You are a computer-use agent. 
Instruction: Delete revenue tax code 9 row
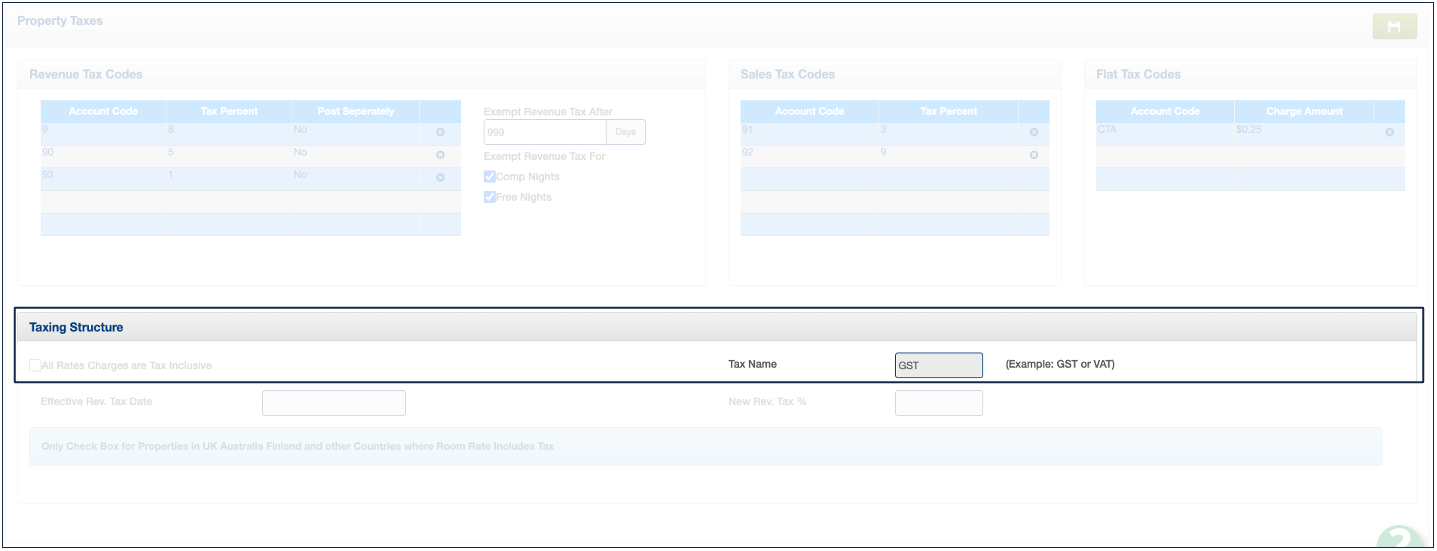pyautogui.click(x=440, y=132)
